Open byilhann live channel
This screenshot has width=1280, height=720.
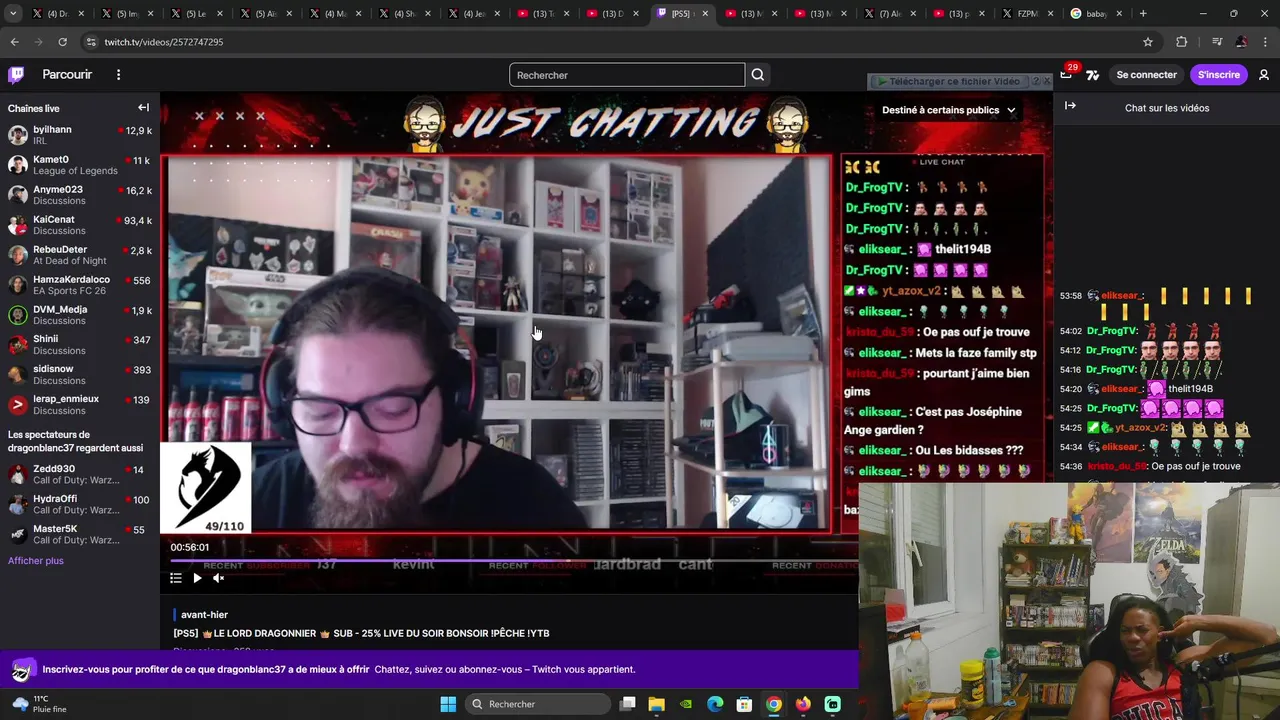pyautogui.click(x=80, y=135)
